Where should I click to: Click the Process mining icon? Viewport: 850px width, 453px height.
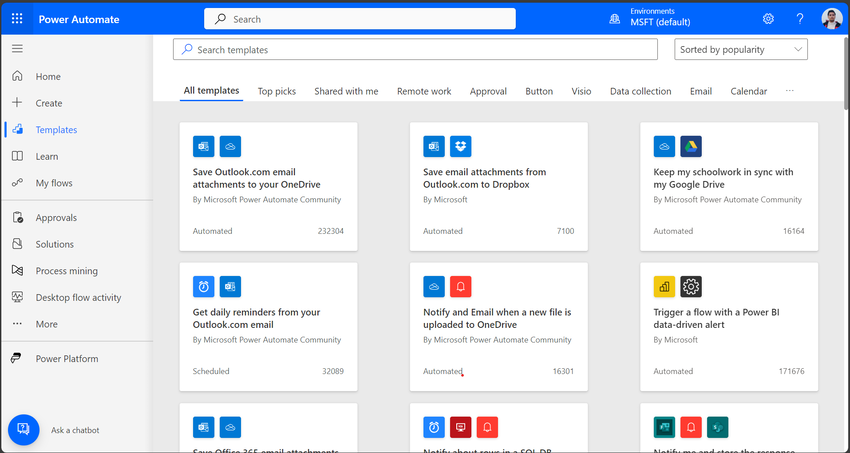(x=17, y=270)
